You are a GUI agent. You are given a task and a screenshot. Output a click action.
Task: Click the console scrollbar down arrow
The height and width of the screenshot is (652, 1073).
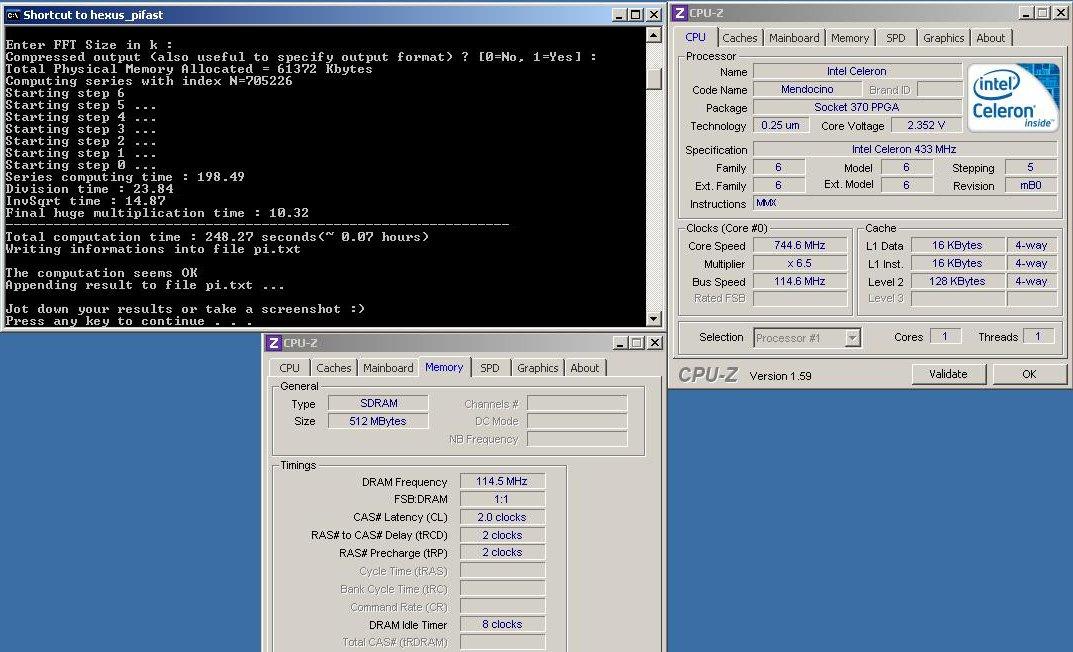654,318
